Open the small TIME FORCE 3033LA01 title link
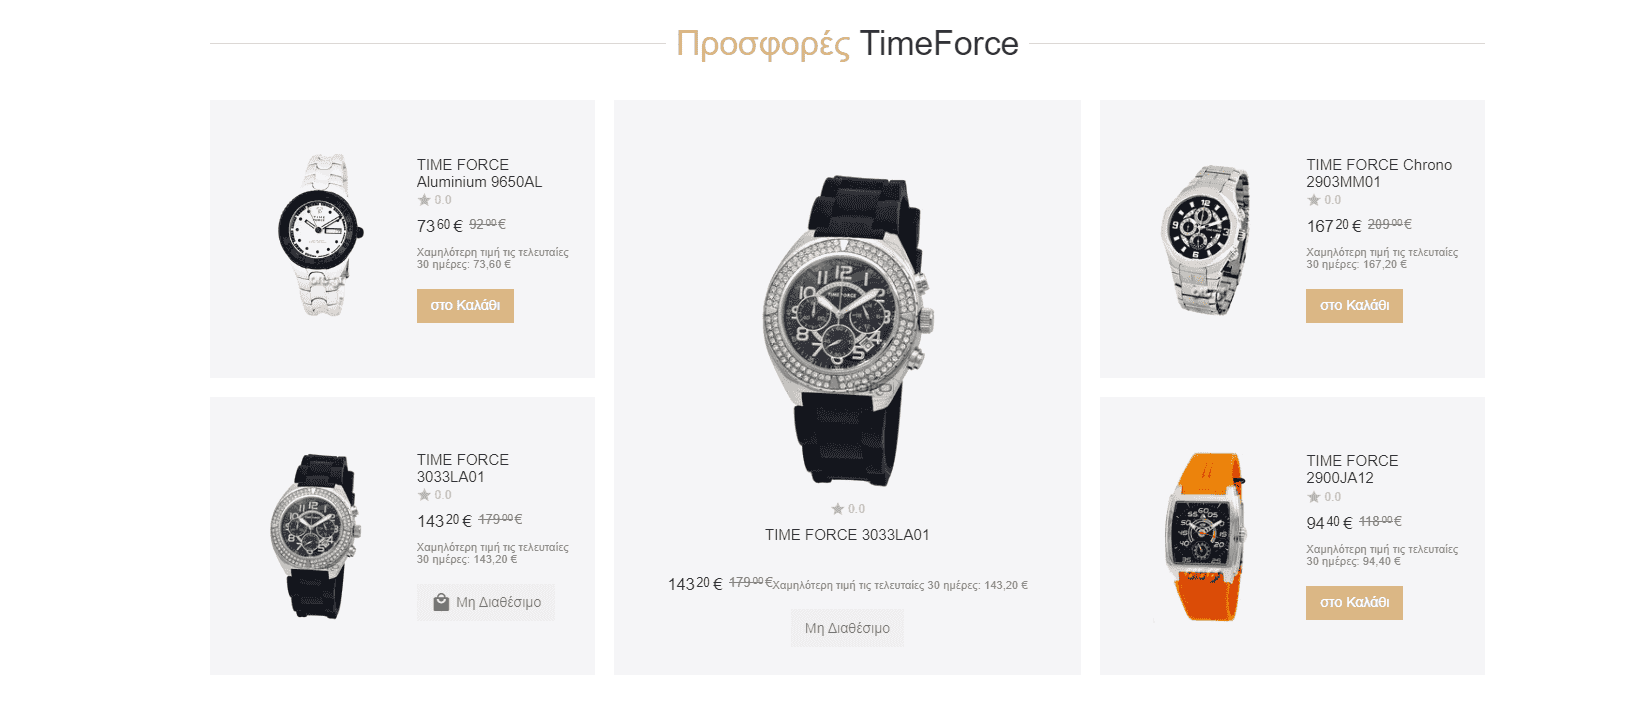The image size is (1642, 704). [x=463, y=468]
